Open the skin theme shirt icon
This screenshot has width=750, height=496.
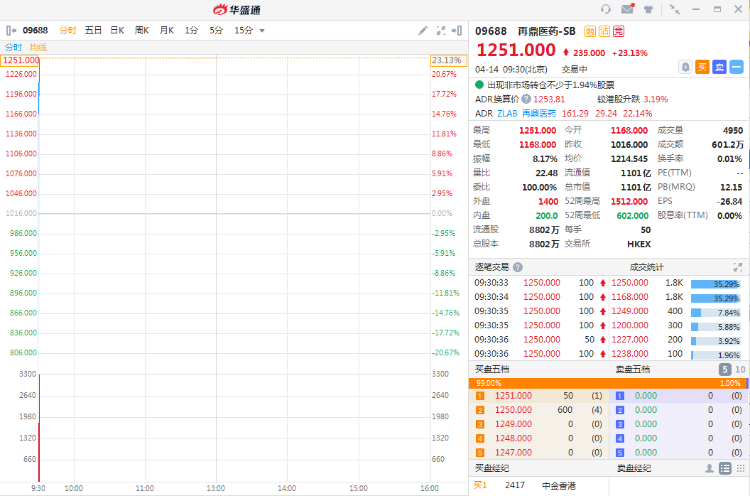(648, 9)
